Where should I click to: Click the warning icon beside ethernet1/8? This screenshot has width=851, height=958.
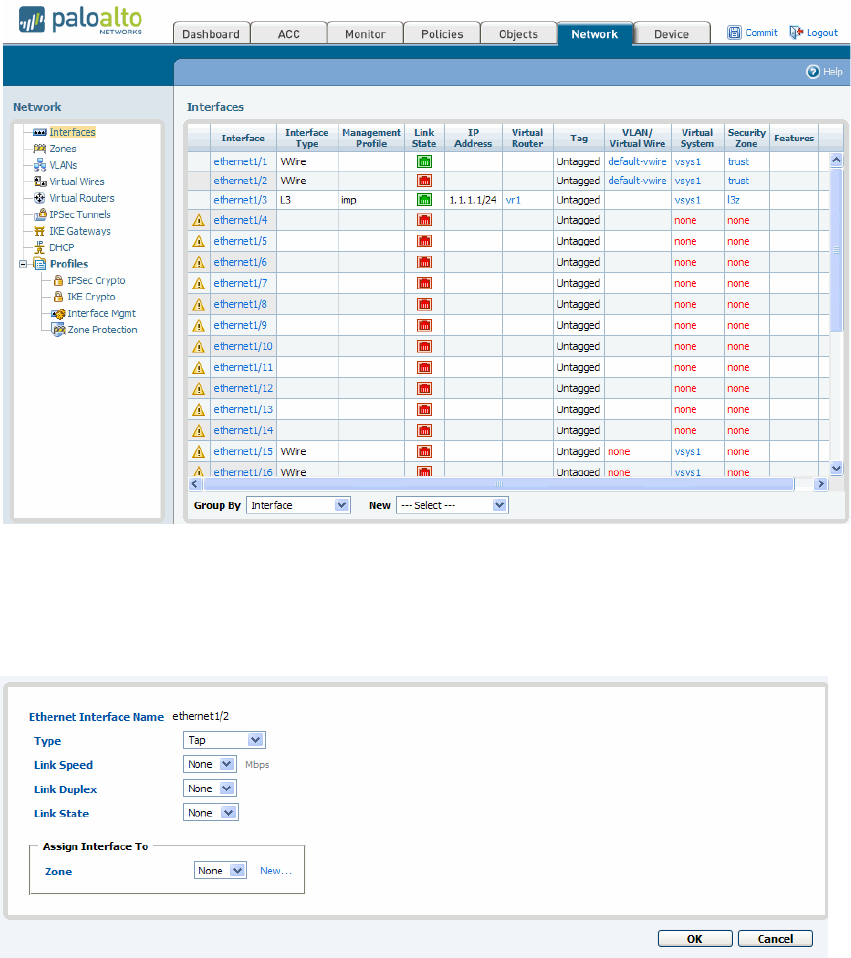(199, 304)
